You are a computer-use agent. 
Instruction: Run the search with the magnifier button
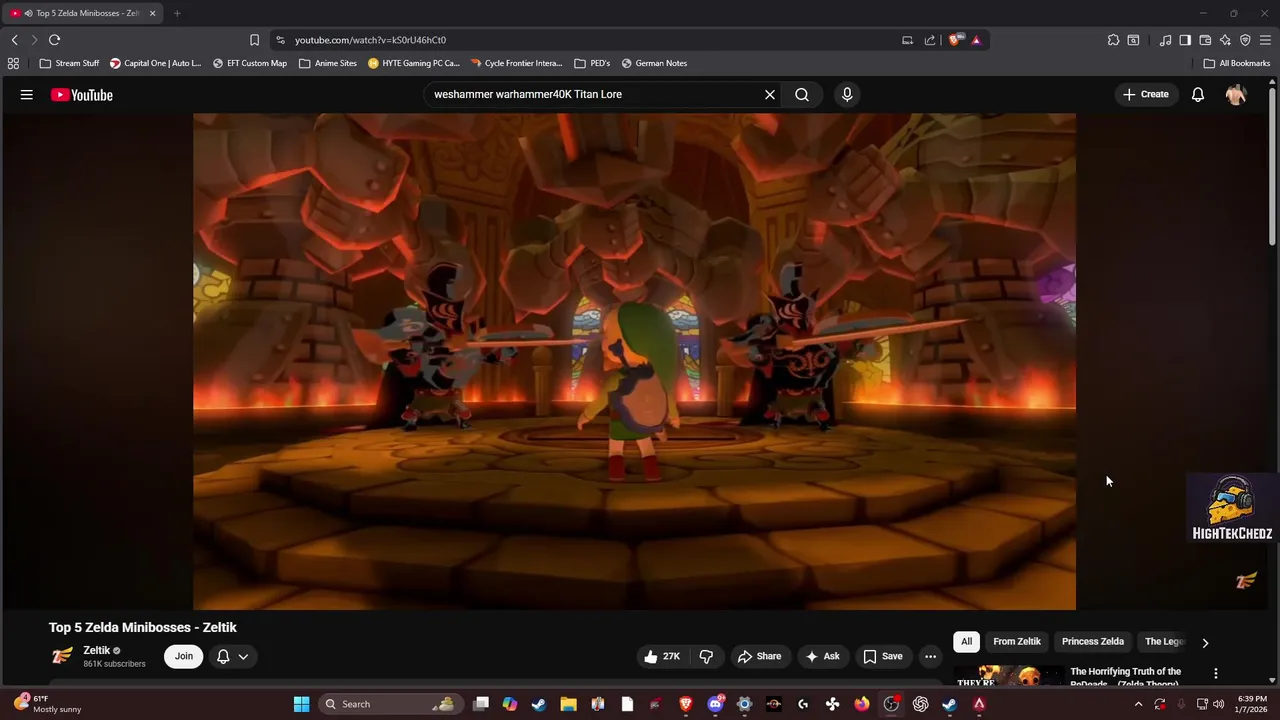[x=802, y=95]
